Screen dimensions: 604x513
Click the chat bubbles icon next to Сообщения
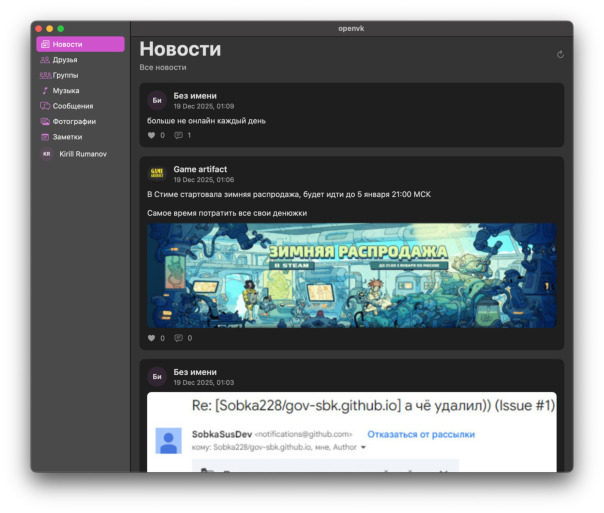45,106
